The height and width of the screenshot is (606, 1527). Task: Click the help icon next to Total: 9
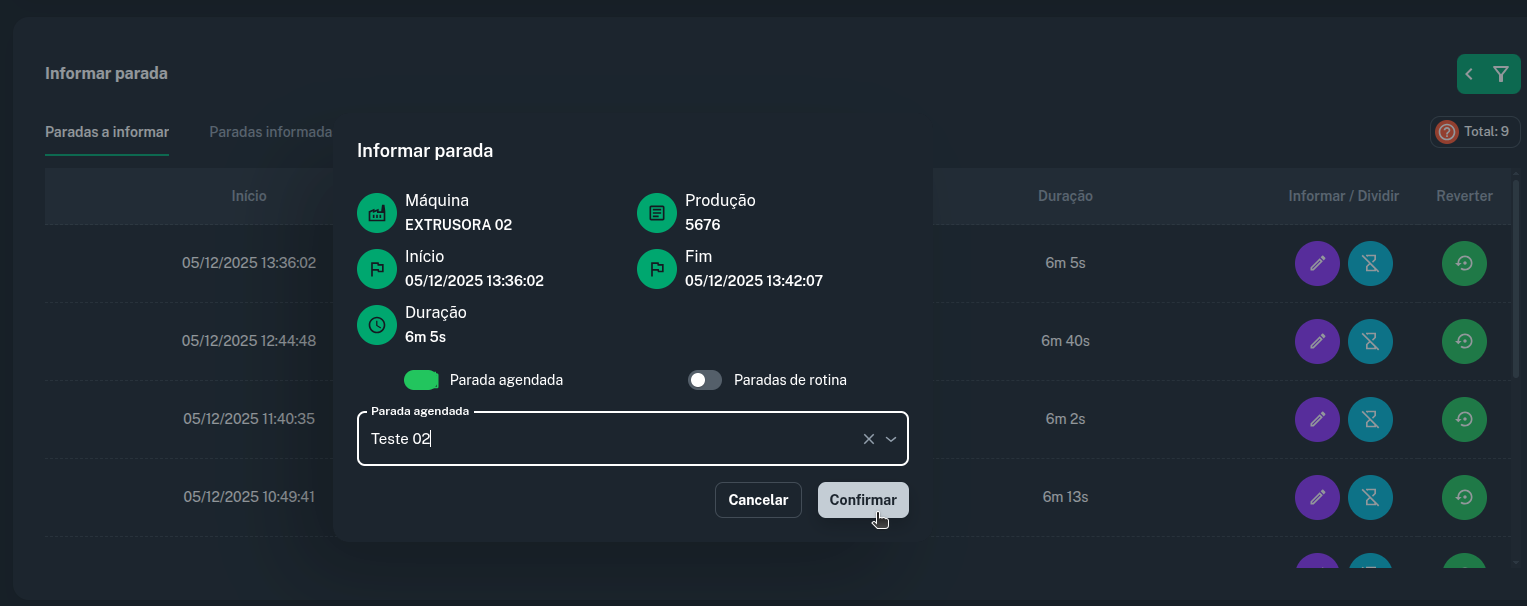[1446, 131]
